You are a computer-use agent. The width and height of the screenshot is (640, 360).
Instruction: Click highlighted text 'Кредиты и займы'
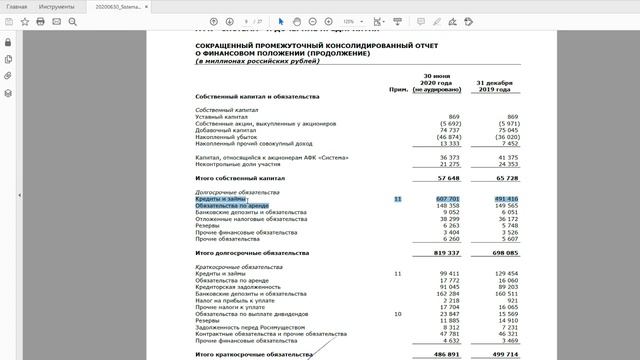point(220,199)
